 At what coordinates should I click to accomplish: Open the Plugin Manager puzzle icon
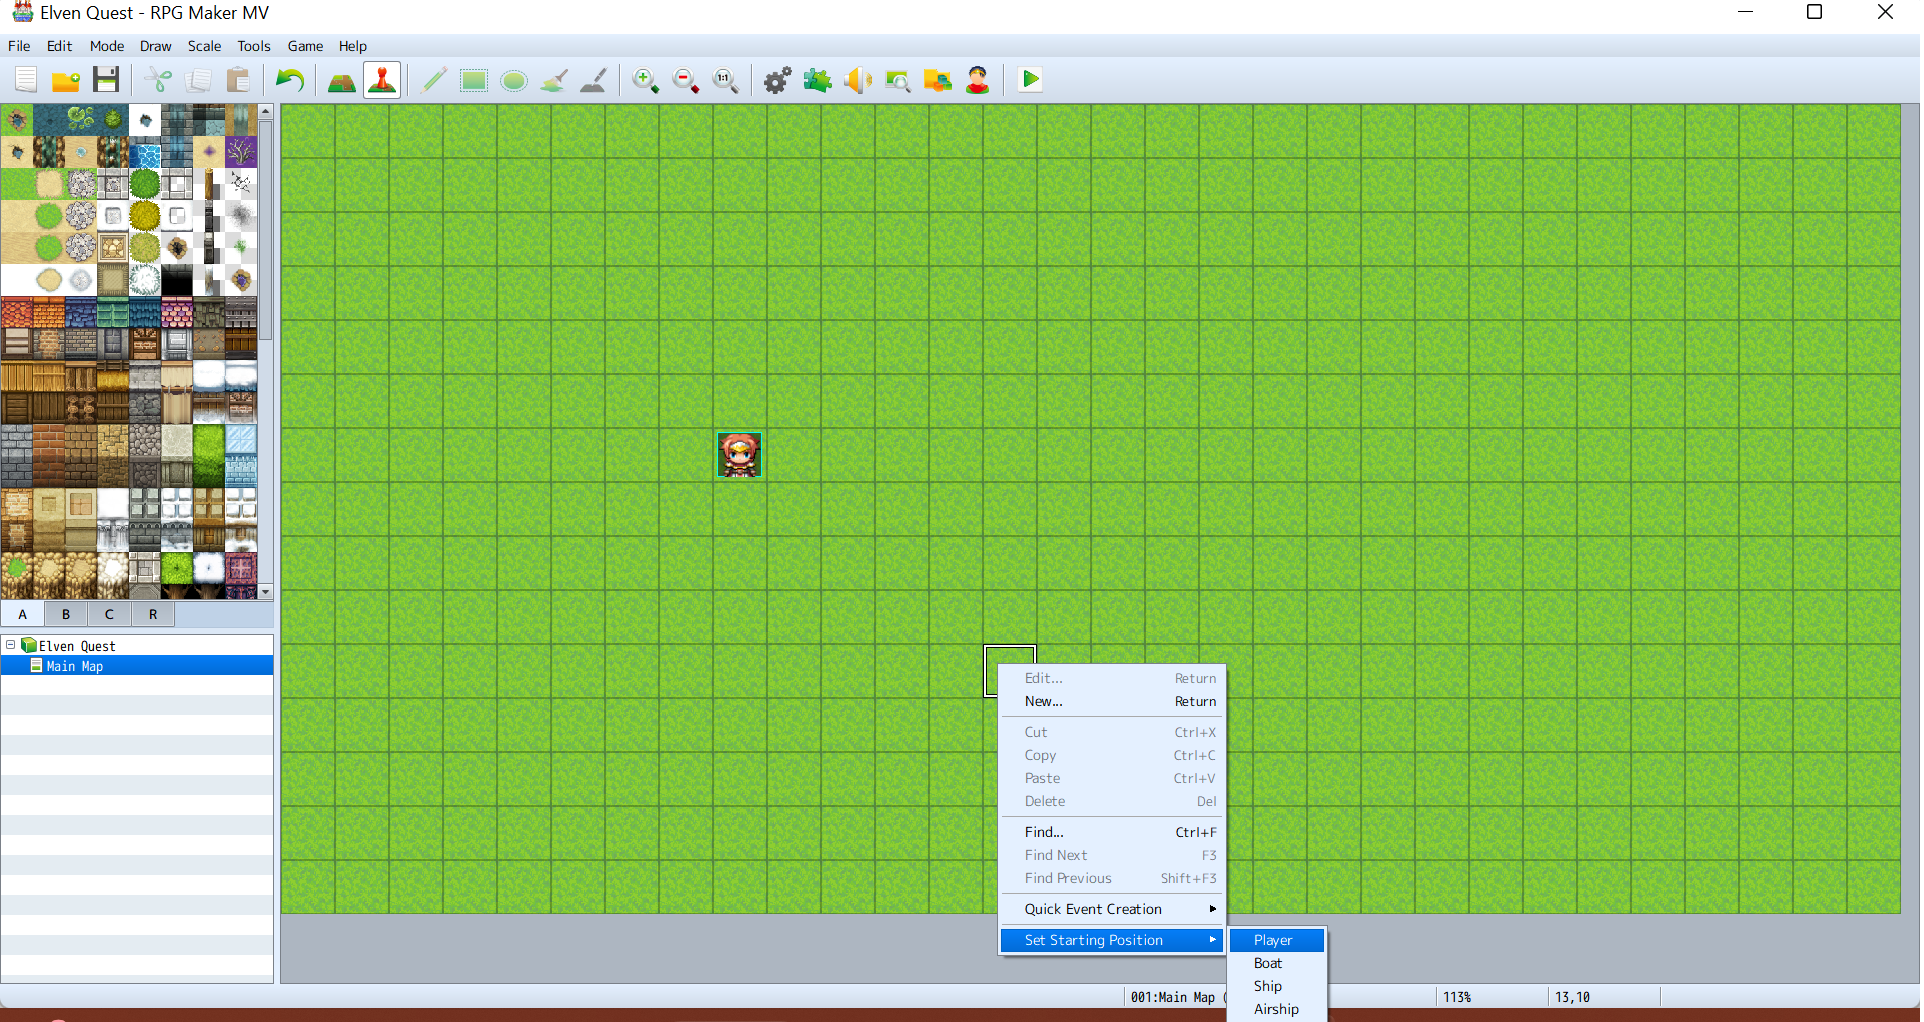[818, 80]
